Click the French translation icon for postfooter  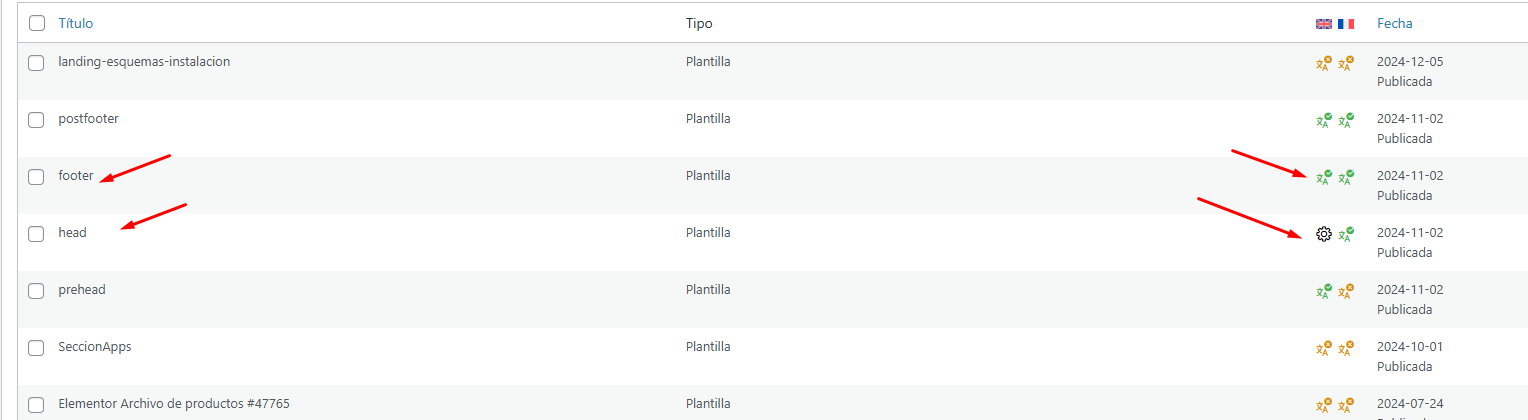click(x=1346, y=120)
